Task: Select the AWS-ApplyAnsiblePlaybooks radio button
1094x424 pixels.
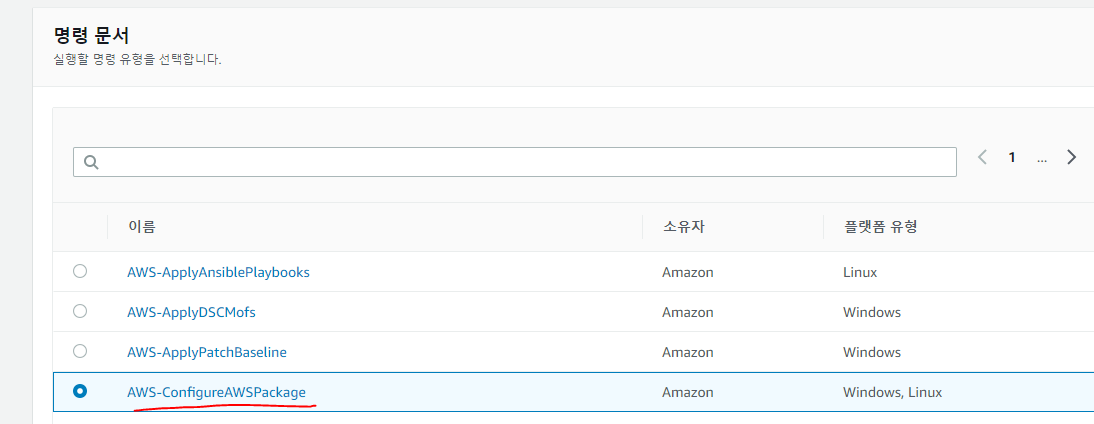Action: click(x=80, y=271)
